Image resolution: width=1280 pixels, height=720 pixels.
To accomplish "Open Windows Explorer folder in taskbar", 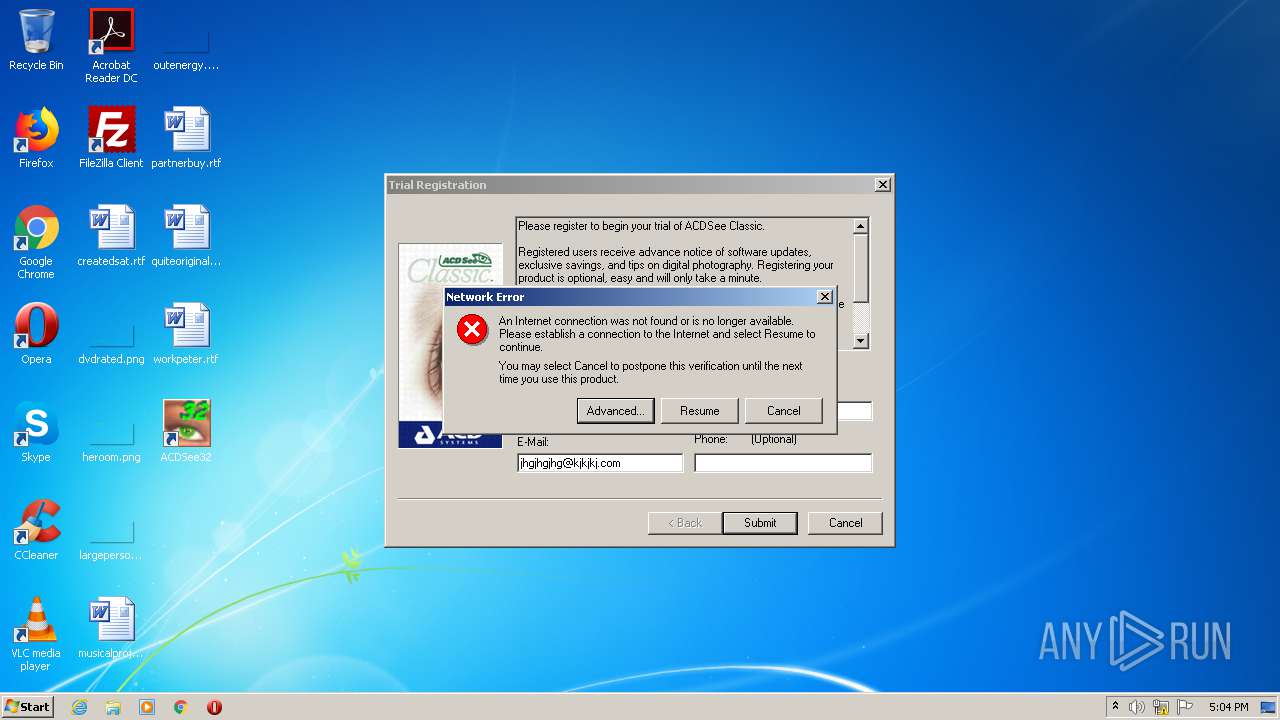I will 113,707.
